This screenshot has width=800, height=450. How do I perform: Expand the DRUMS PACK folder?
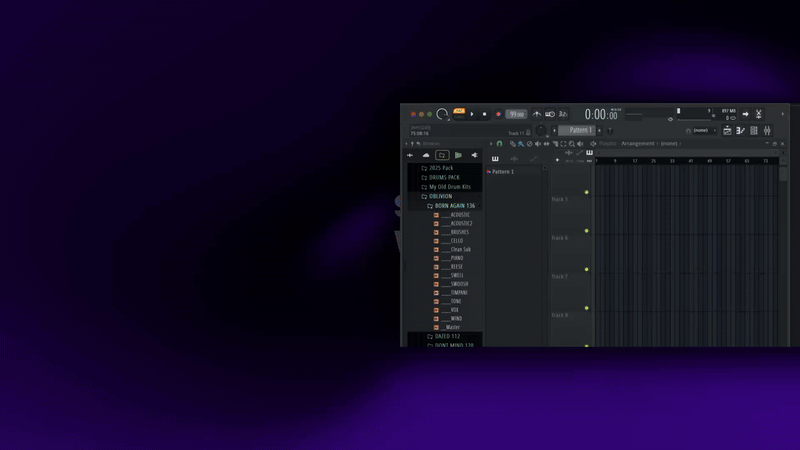444,178
